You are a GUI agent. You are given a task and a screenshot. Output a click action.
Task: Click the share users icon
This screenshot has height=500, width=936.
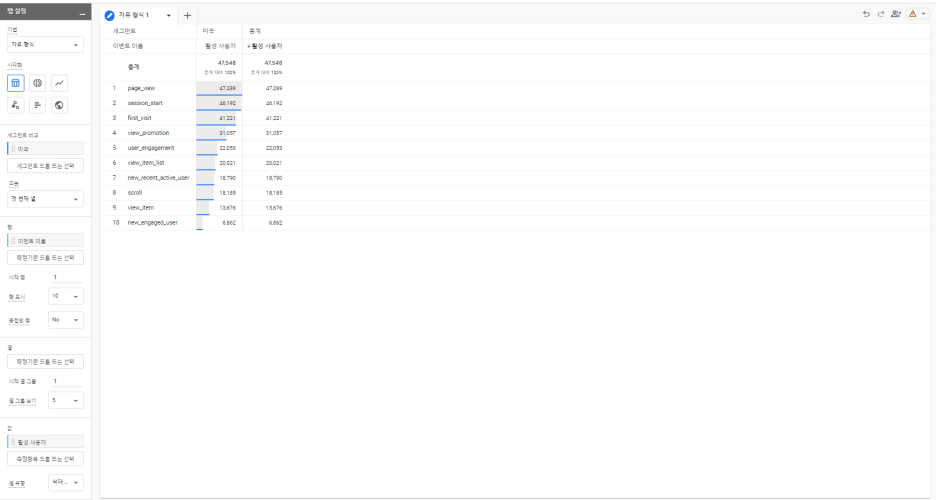point(895,14)
